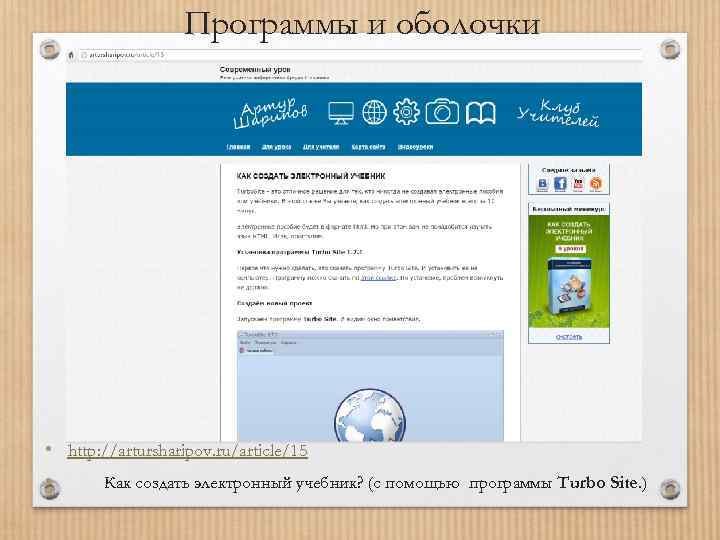The height and width of the screenshot is (540, 720).
Task: Open the Карта сайта navigation menu item
Action: click(368, 147)
